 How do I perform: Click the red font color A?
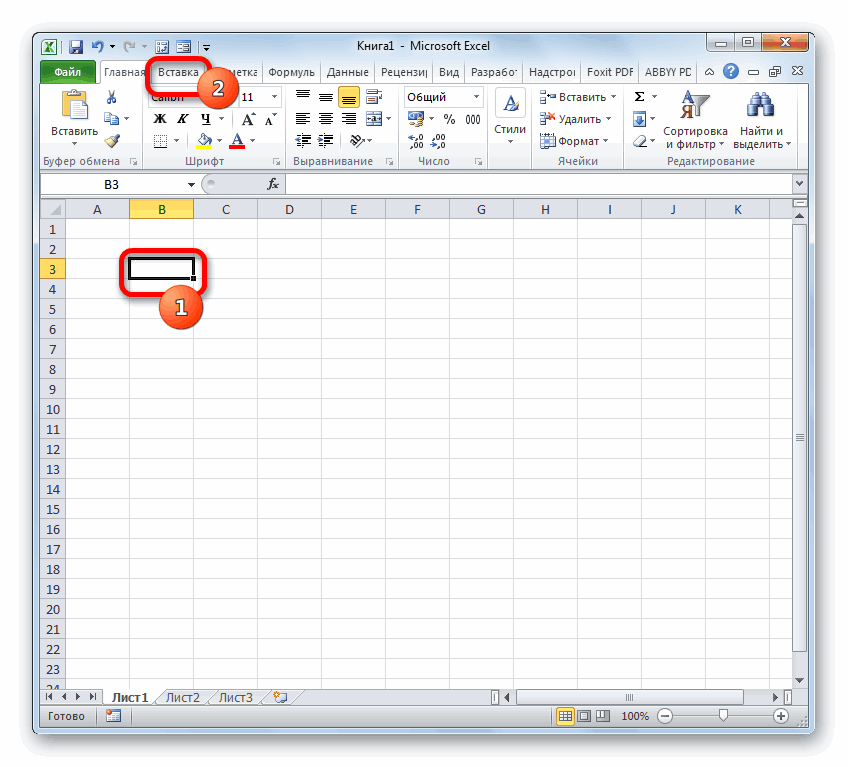pyautogui.click(x=237, y=141)
